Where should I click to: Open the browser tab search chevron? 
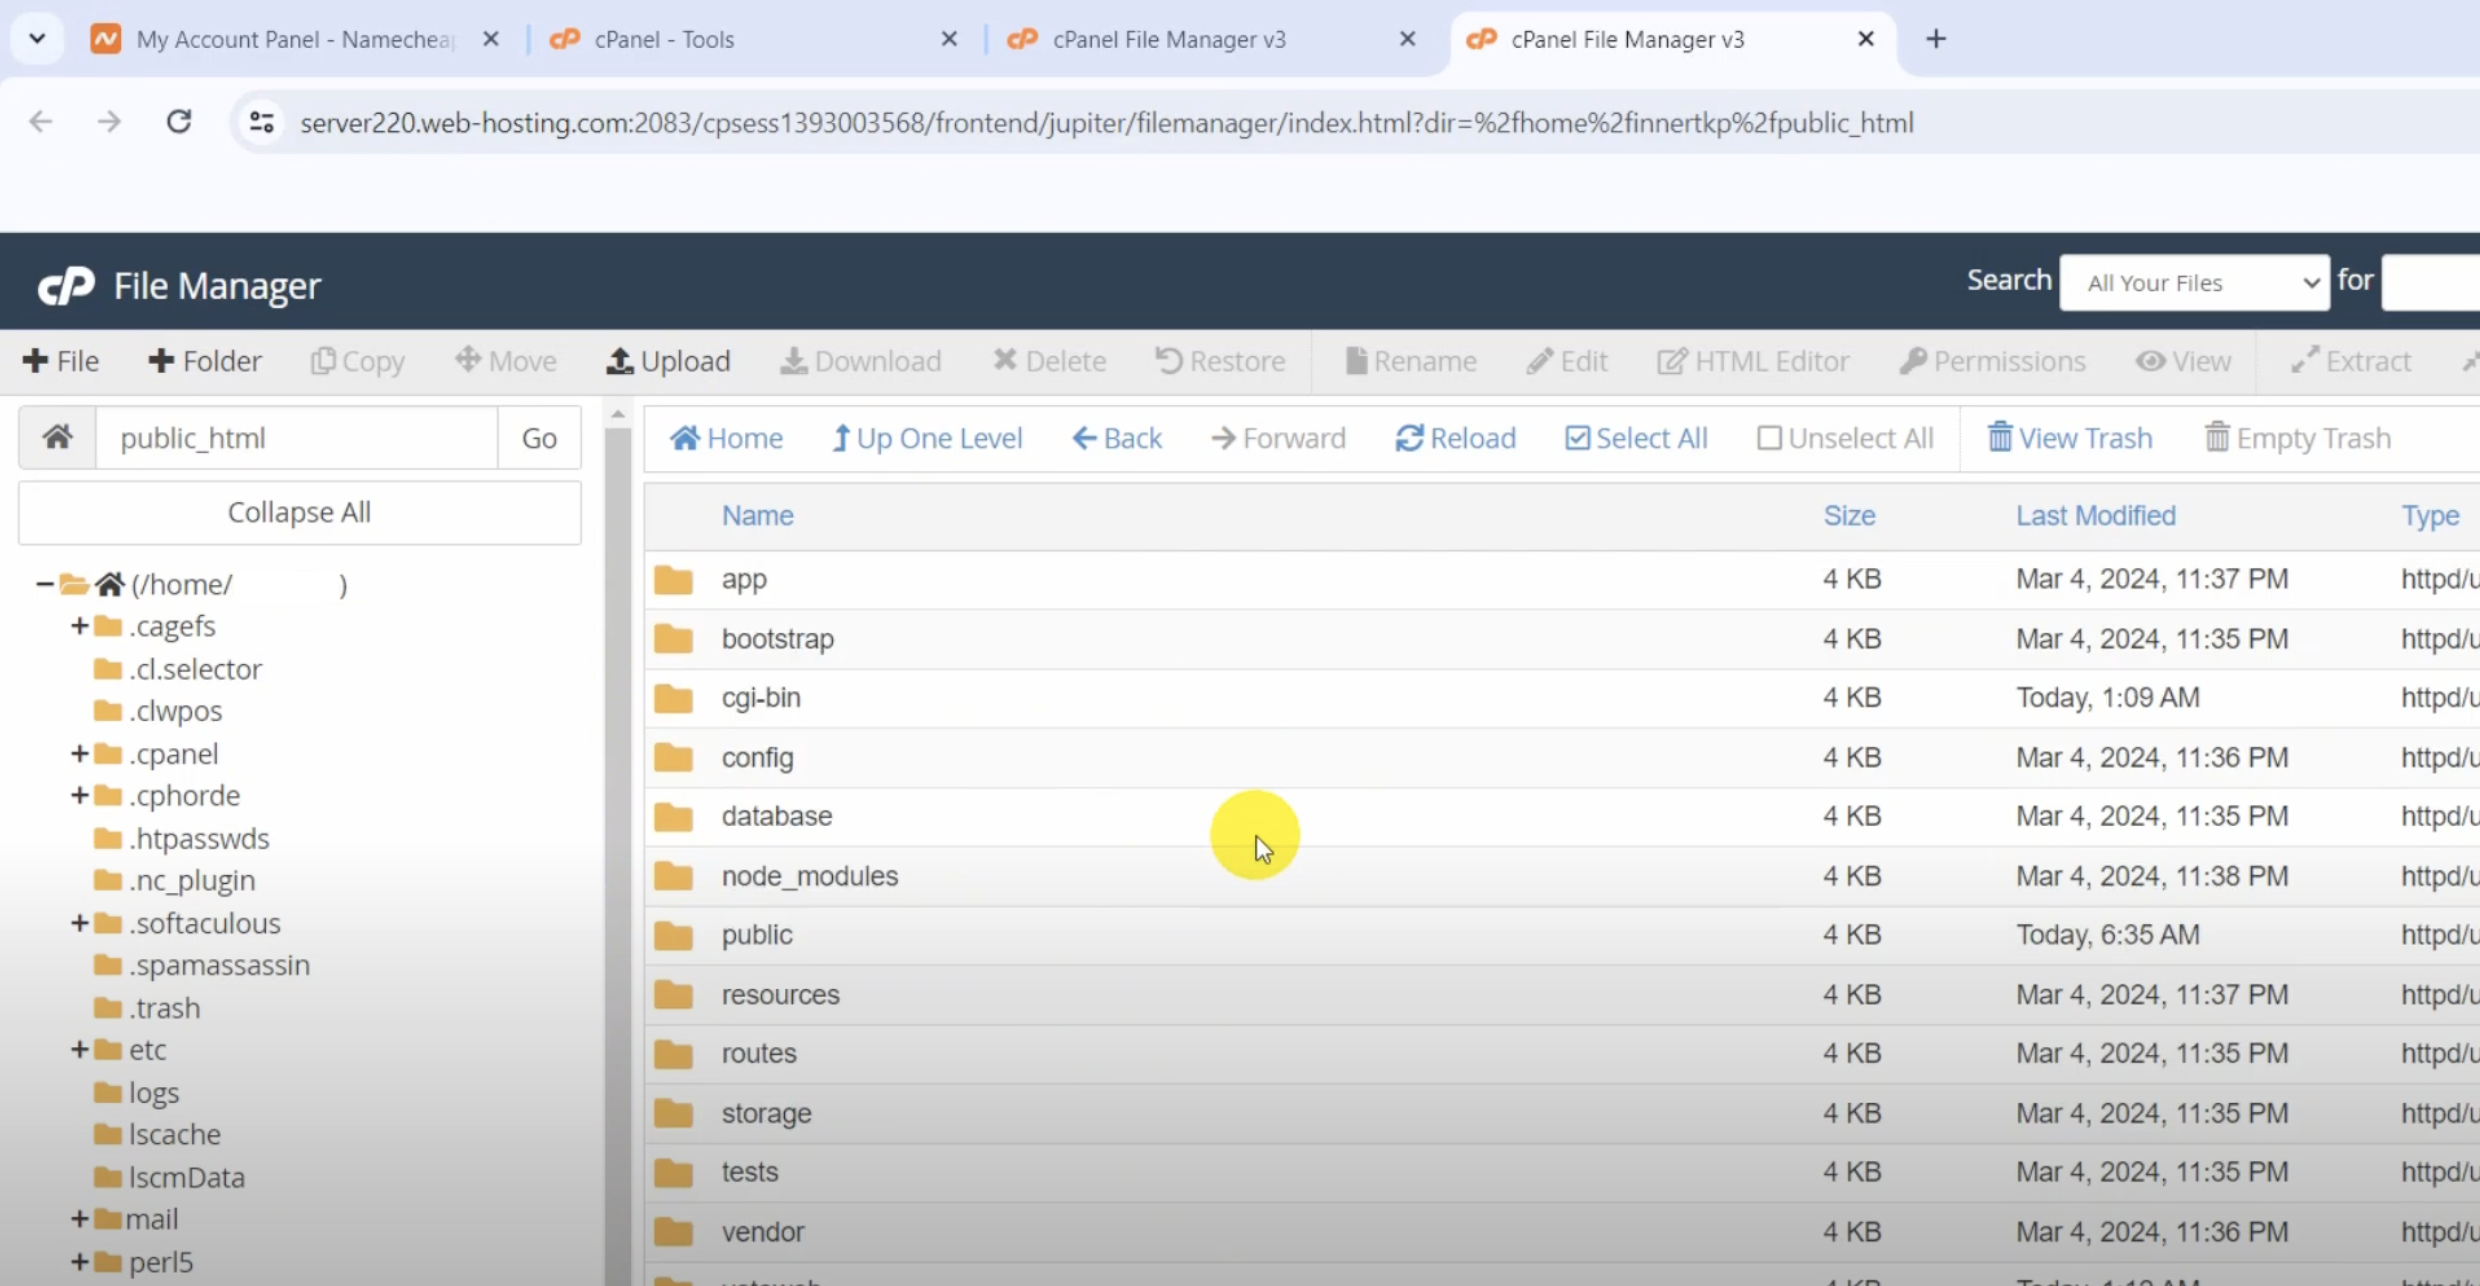click(x=37, y=39)
